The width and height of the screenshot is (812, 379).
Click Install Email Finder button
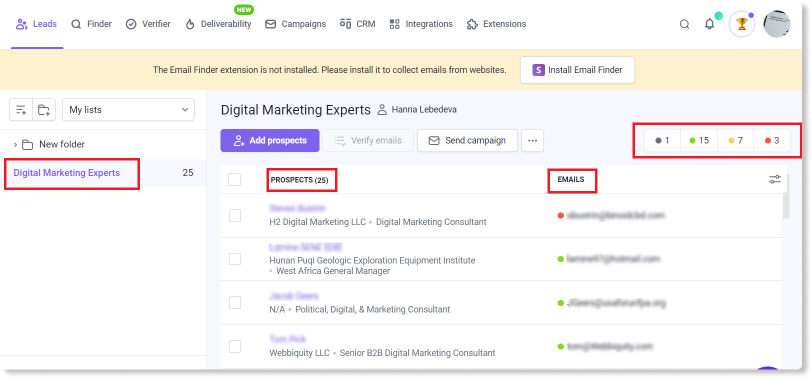click(x=577, y=70)
